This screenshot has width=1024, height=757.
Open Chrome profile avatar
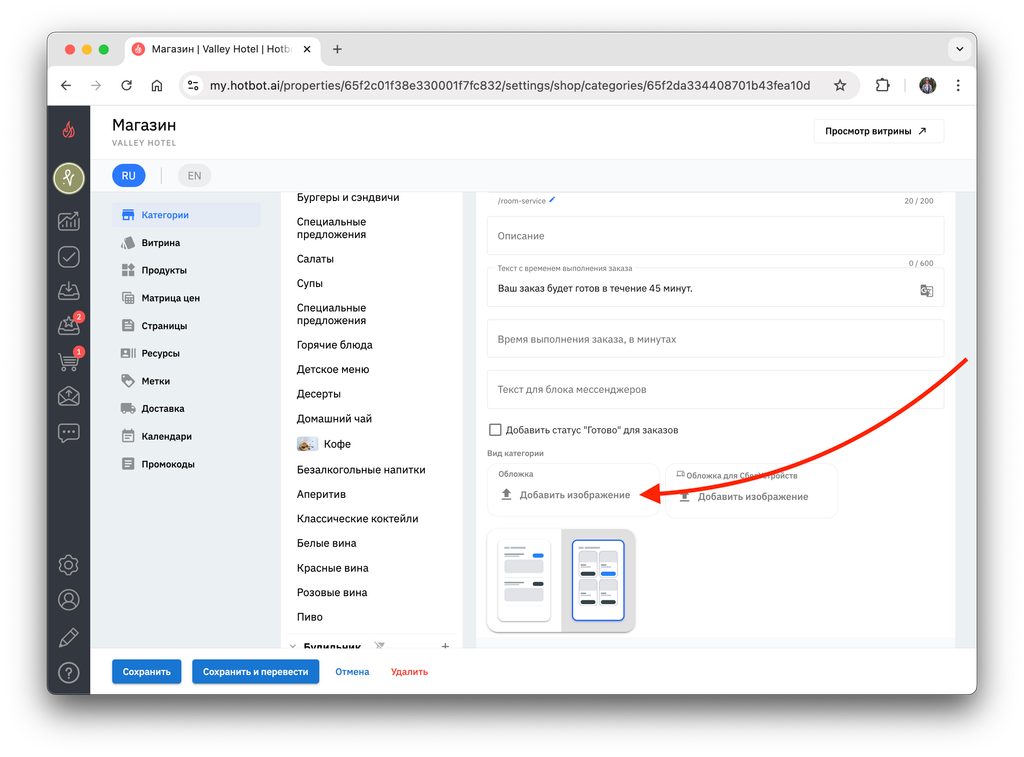click(x=927, y=86)
